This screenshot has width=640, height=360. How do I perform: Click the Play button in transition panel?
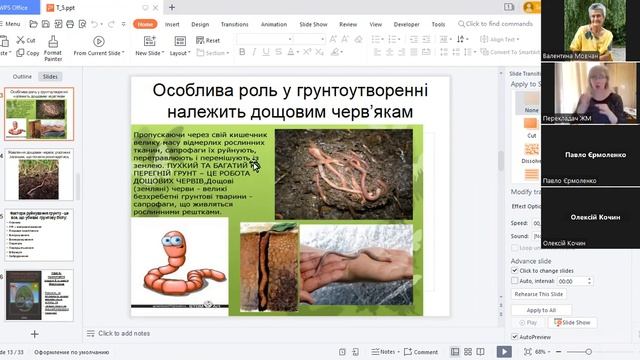tap(528, 322)
